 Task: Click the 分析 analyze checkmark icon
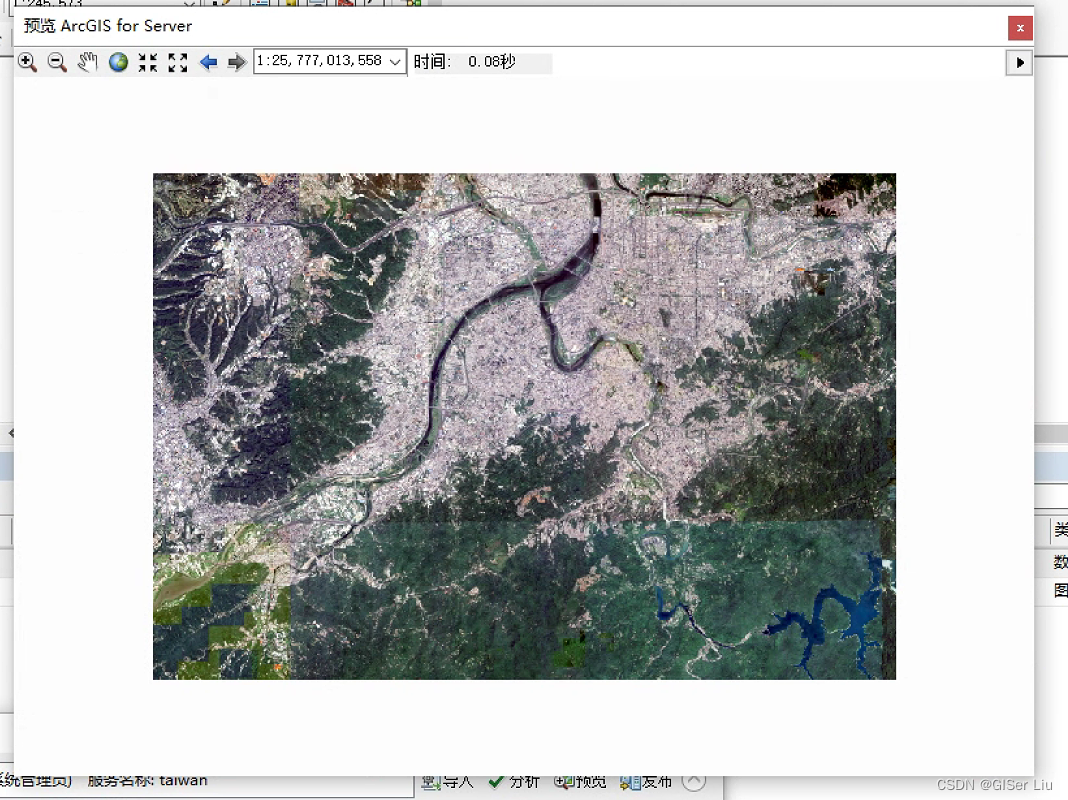click(496, 783)
